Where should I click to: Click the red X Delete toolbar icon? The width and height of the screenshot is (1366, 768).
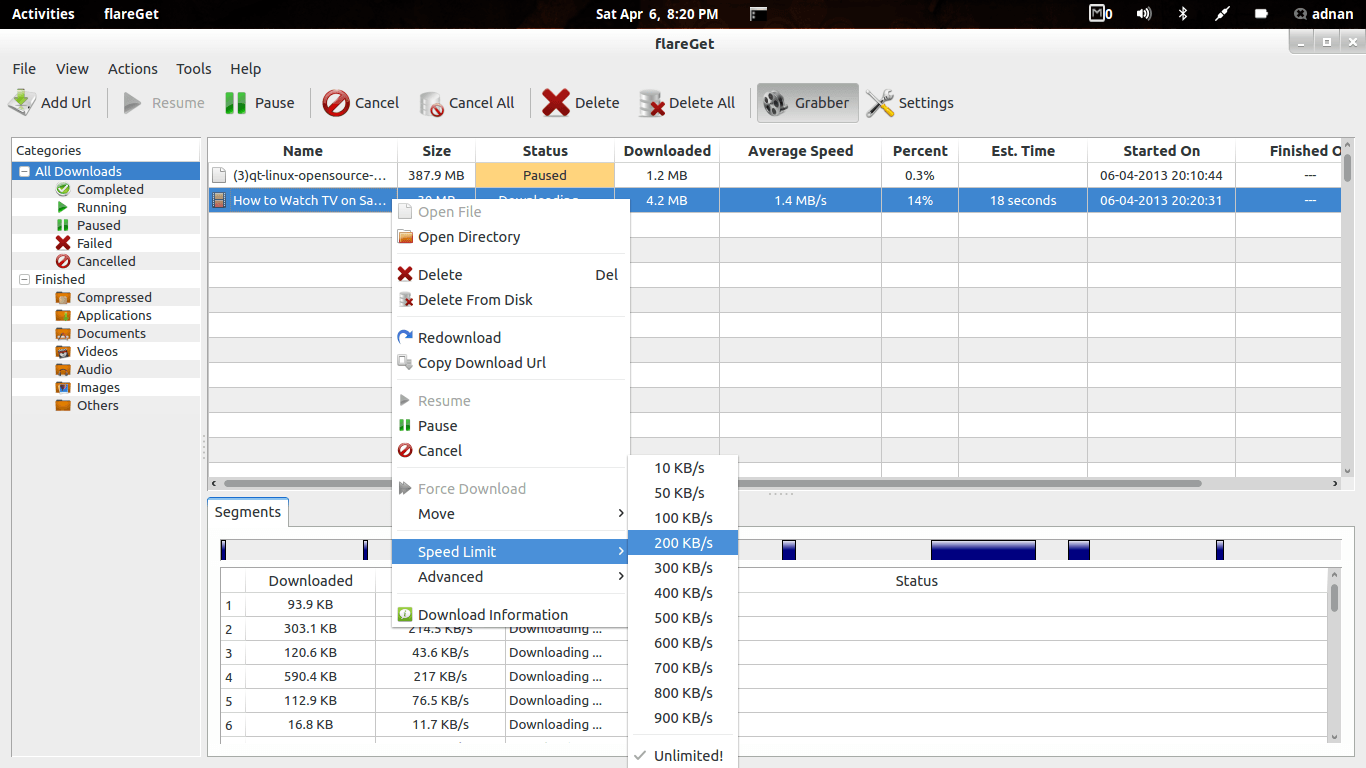(556, 103)
